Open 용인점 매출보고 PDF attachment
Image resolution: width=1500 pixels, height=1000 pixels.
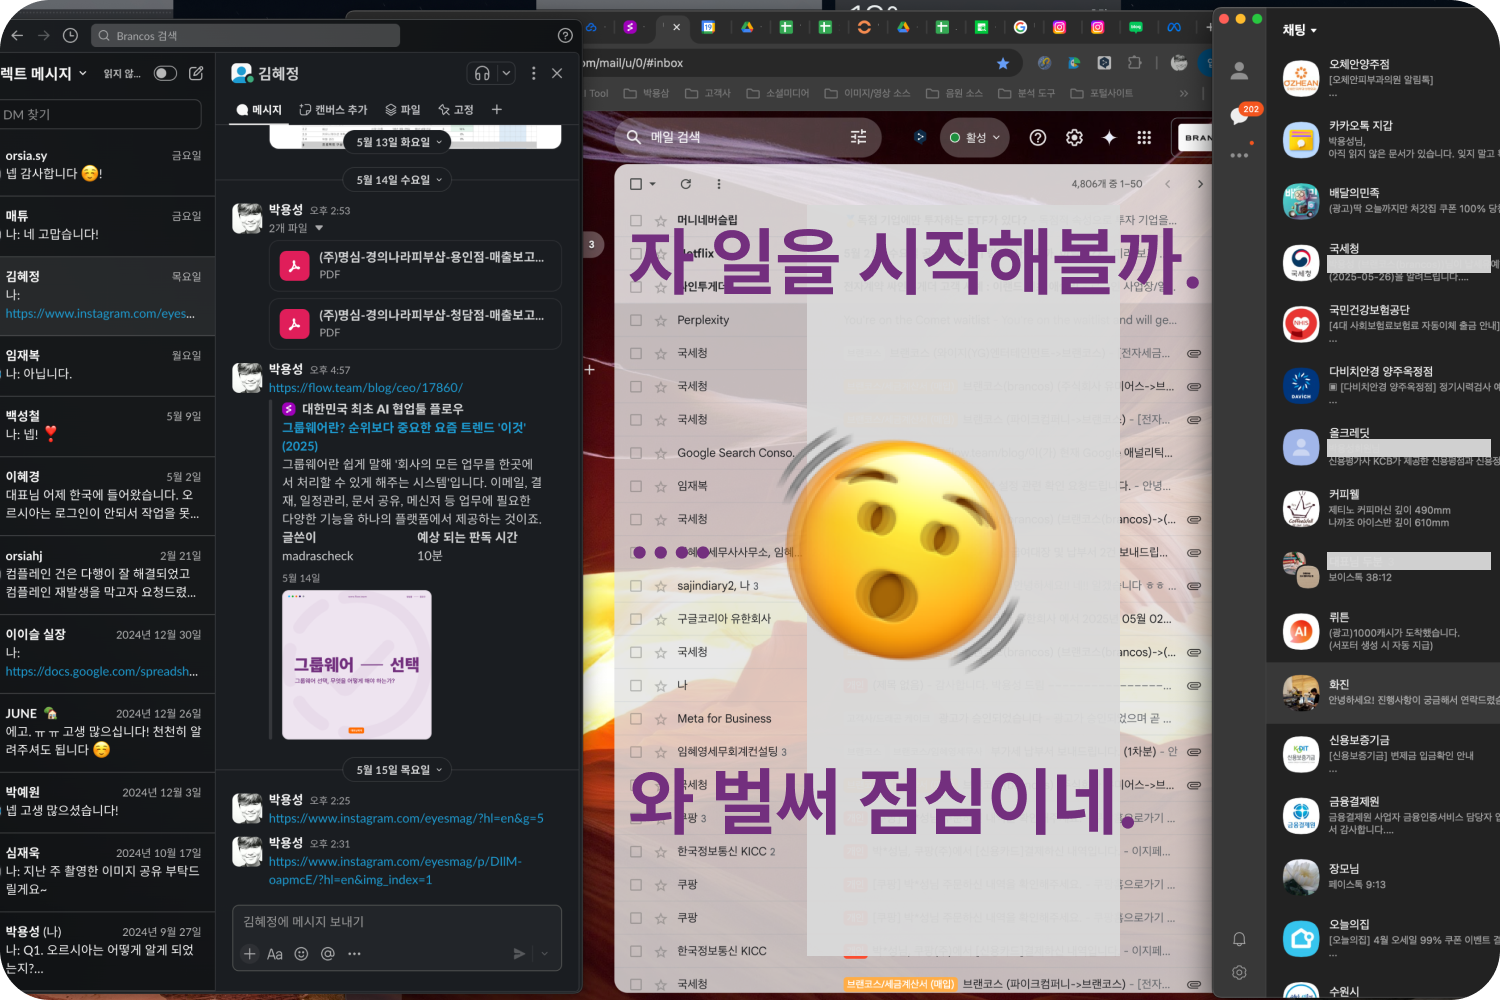coord(415,265)
